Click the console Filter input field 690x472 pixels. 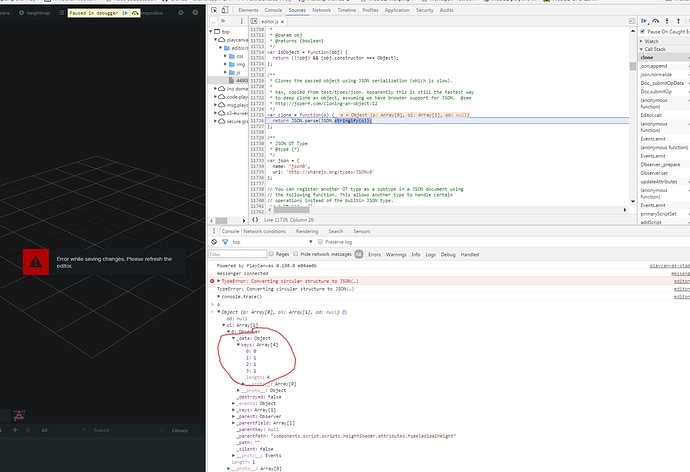[x=233, y=254]
